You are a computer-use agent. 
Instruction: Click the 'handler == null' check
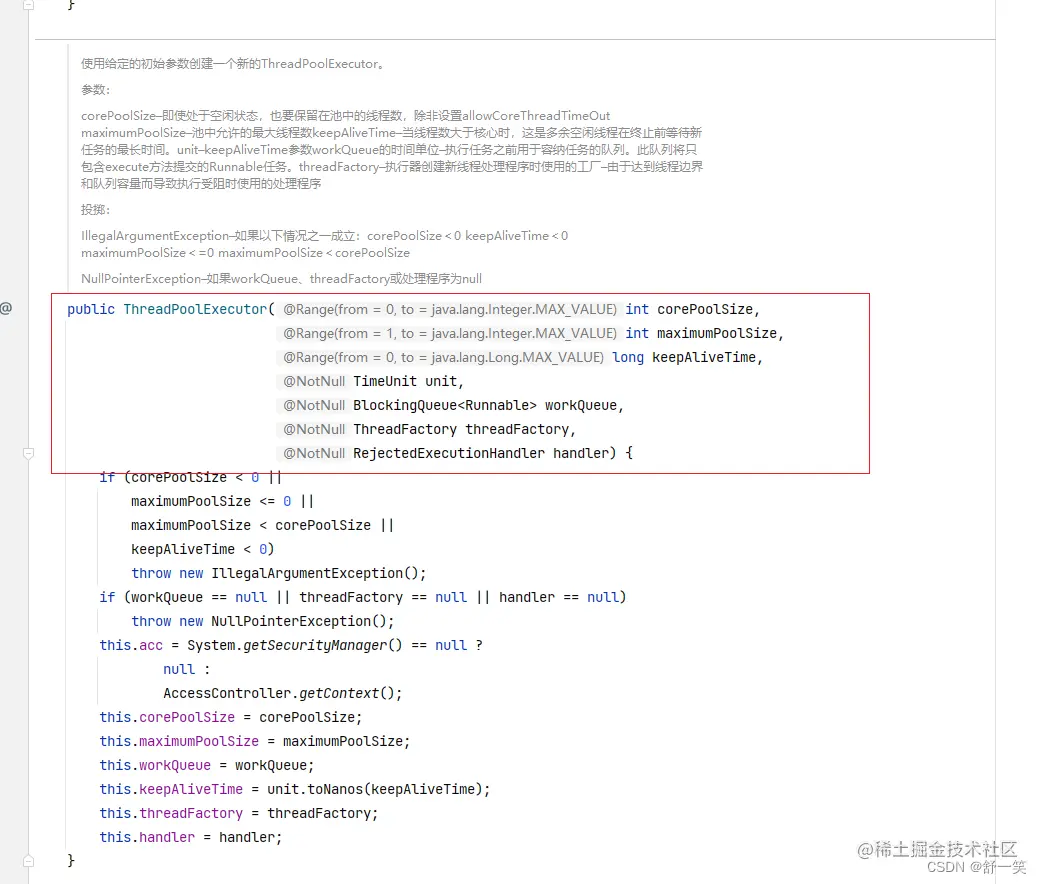[x=558, y=597]
